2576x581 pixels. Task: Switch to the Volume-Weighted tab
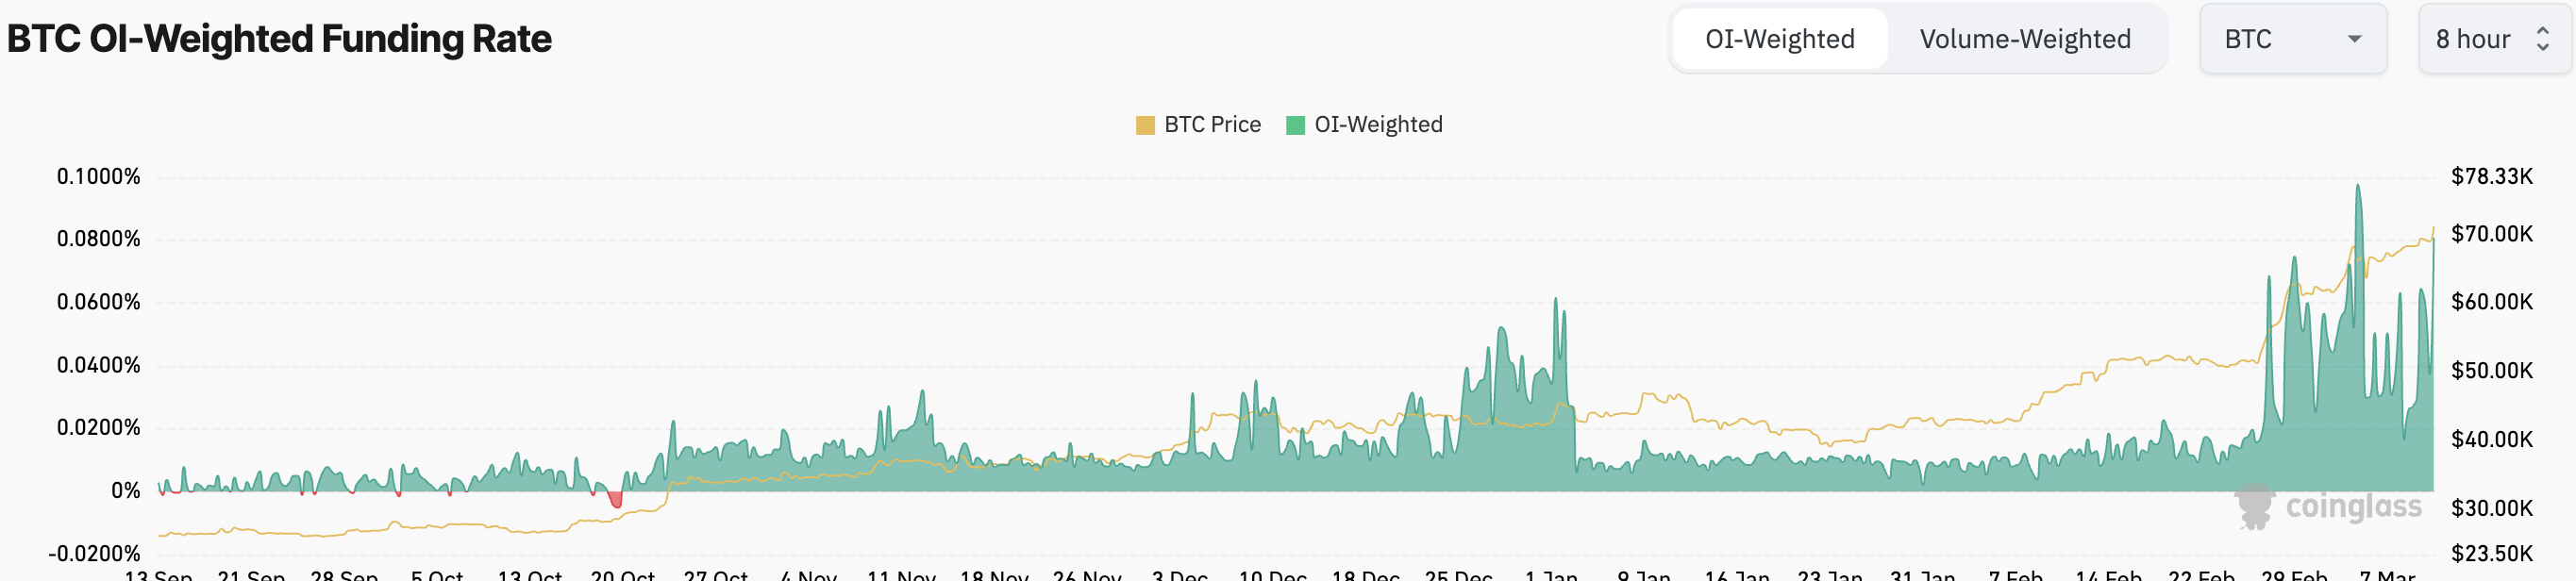[x=2024, y=39]
